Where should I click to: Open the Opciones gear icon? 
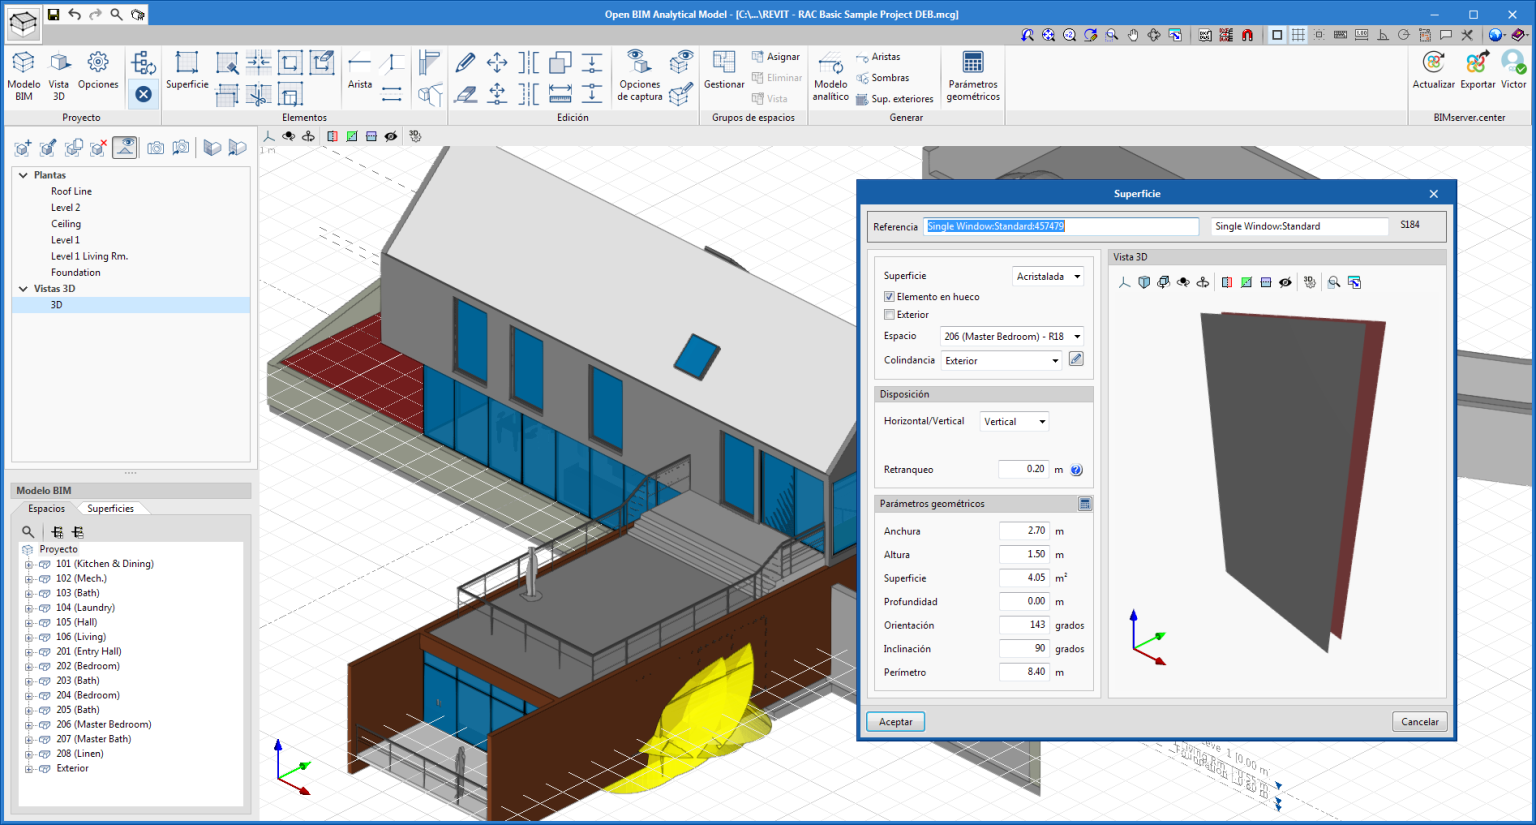98,64
